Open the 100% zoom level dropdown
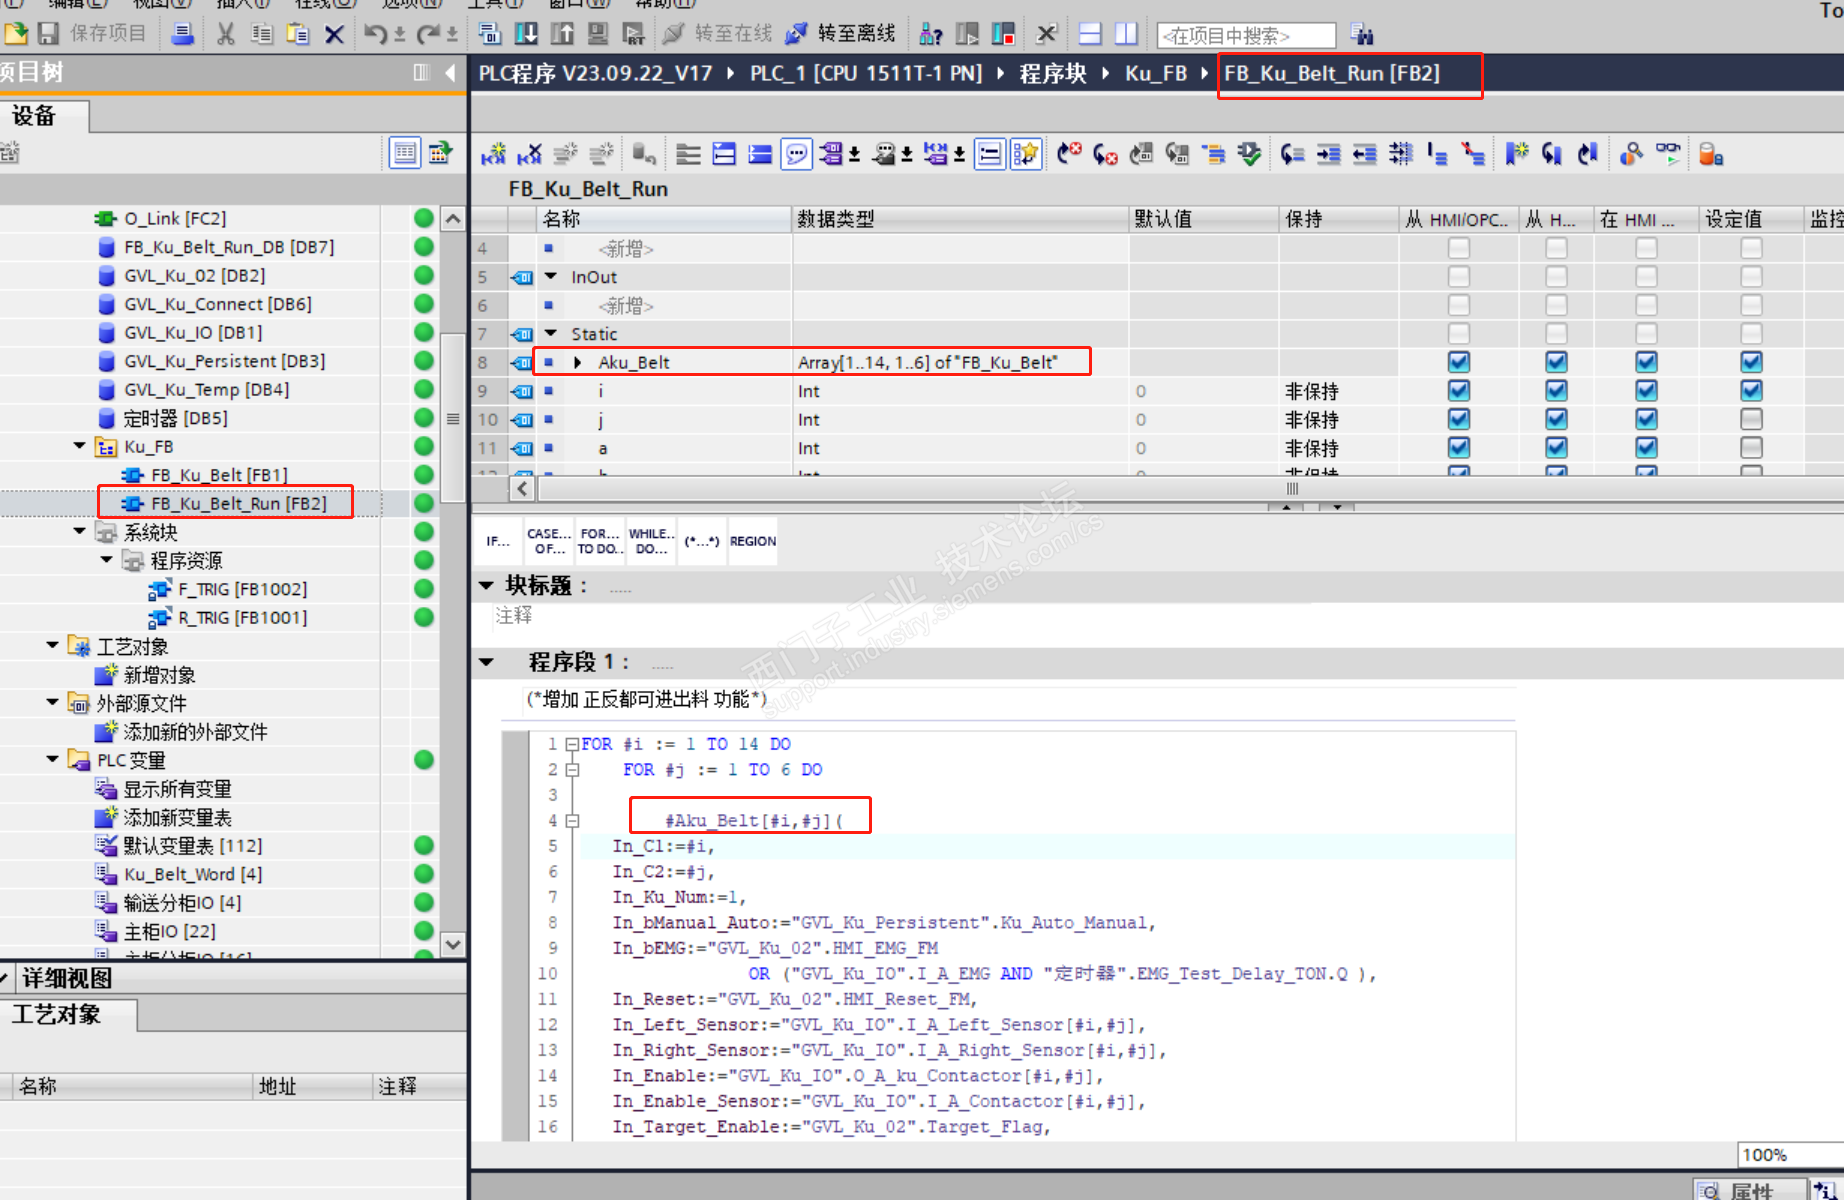1844x1200 pixels. [1790, 1155]
